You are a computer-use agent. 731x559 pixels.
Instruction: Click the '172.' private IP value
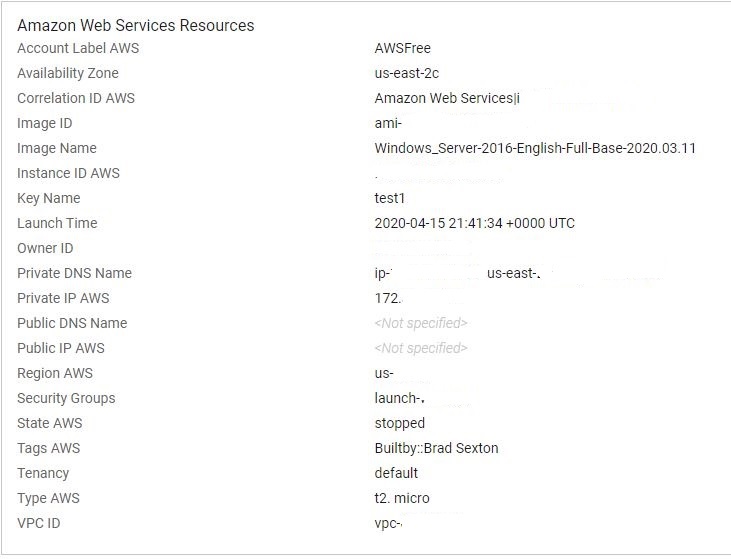pyautogui.click(x=388, y=298)
